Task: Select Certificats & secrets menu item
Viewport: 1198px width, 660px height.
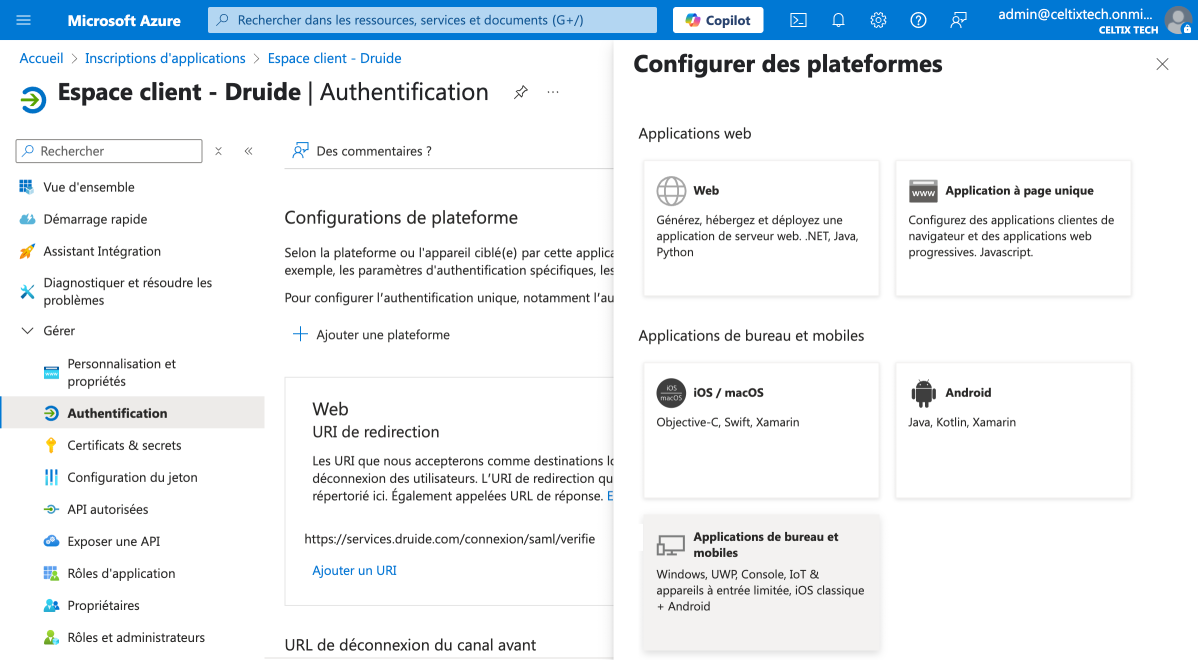Action: tap(124, 445)
